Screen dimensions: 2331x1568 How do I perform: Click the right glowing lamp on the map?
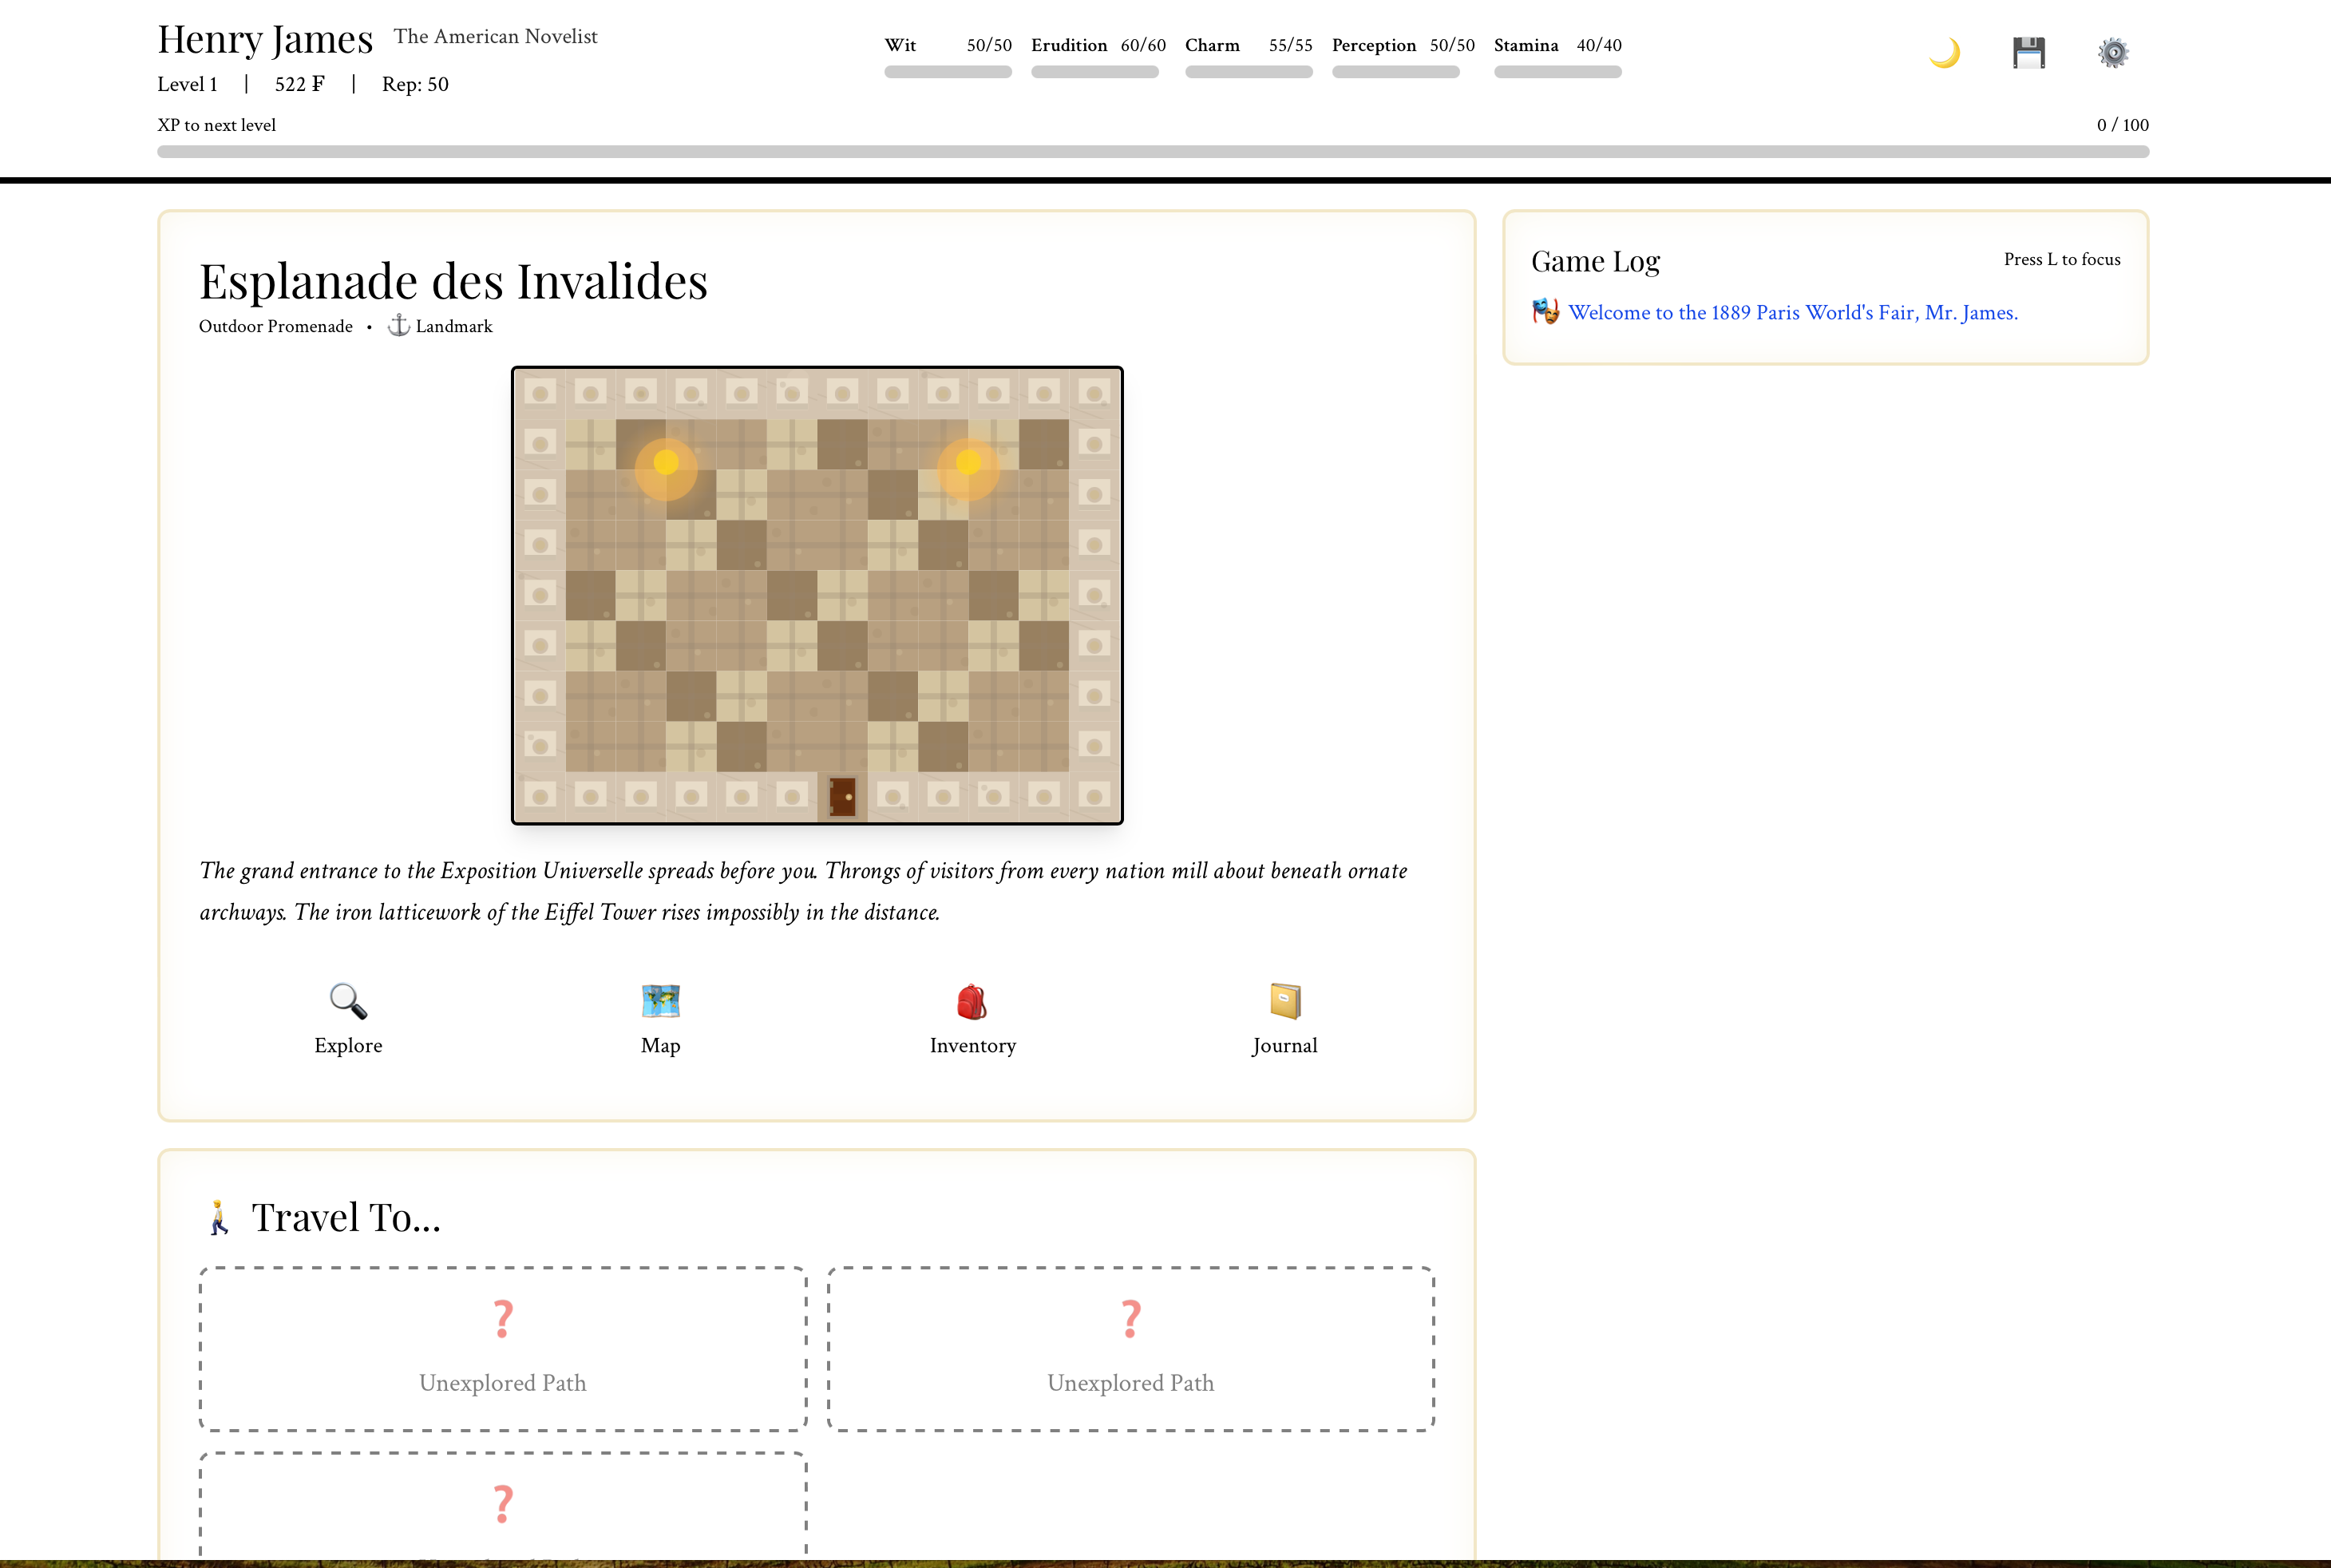(x=968, y=463)
